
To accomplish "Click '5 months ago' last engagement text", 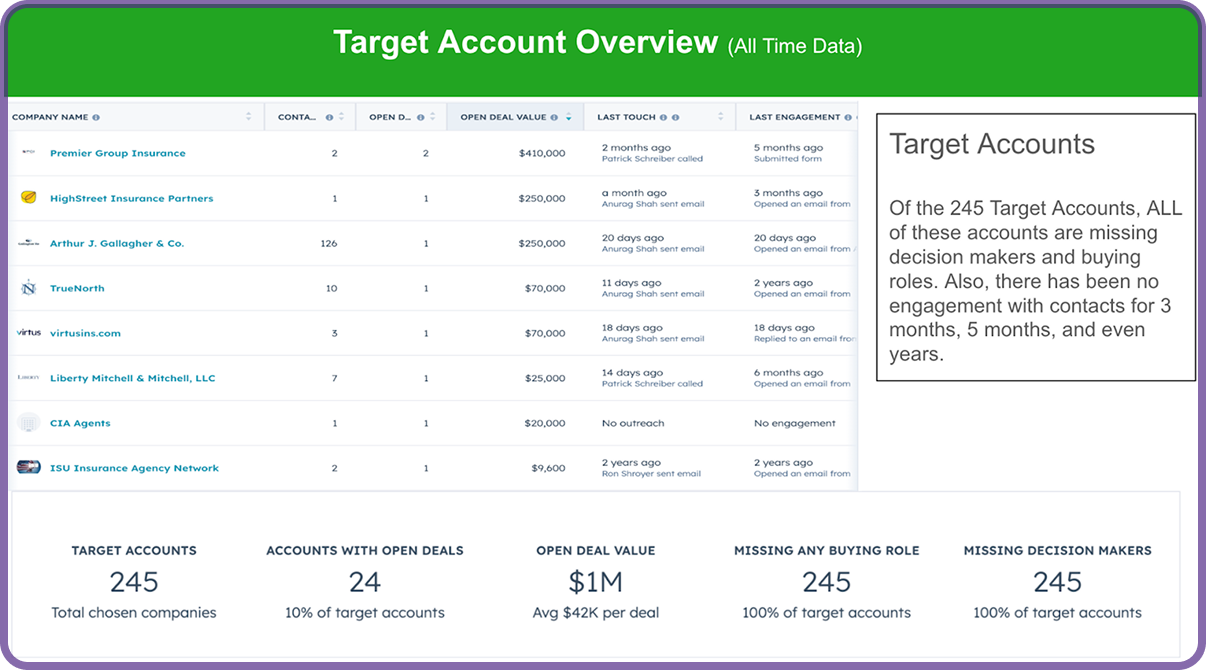I will 789,148.
